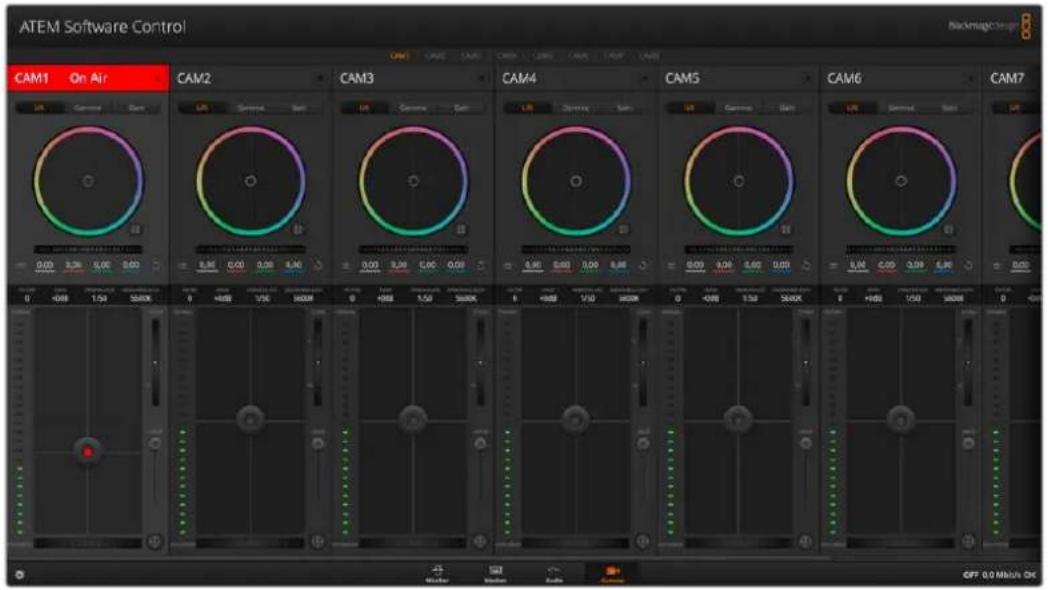Open the CAM1 menu icon left of the color values

coord(20,266)
